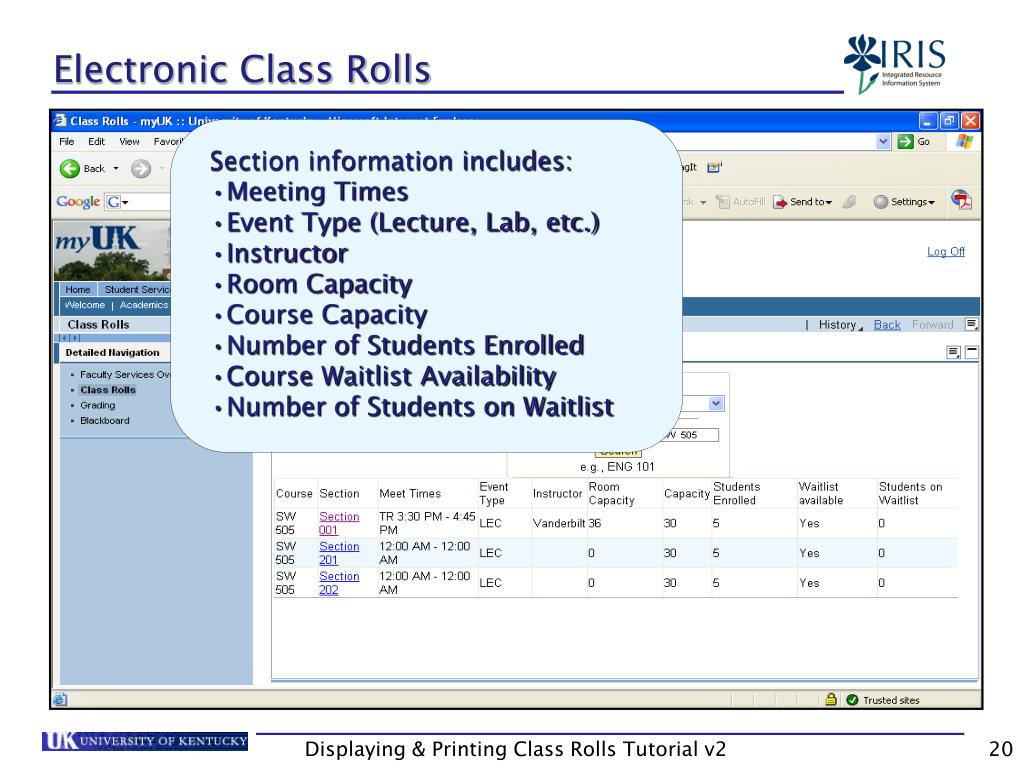This screenshot has height=768, width=1024.
Task: Open the page options menu icon beside Forward
Action: click(972, 325)
